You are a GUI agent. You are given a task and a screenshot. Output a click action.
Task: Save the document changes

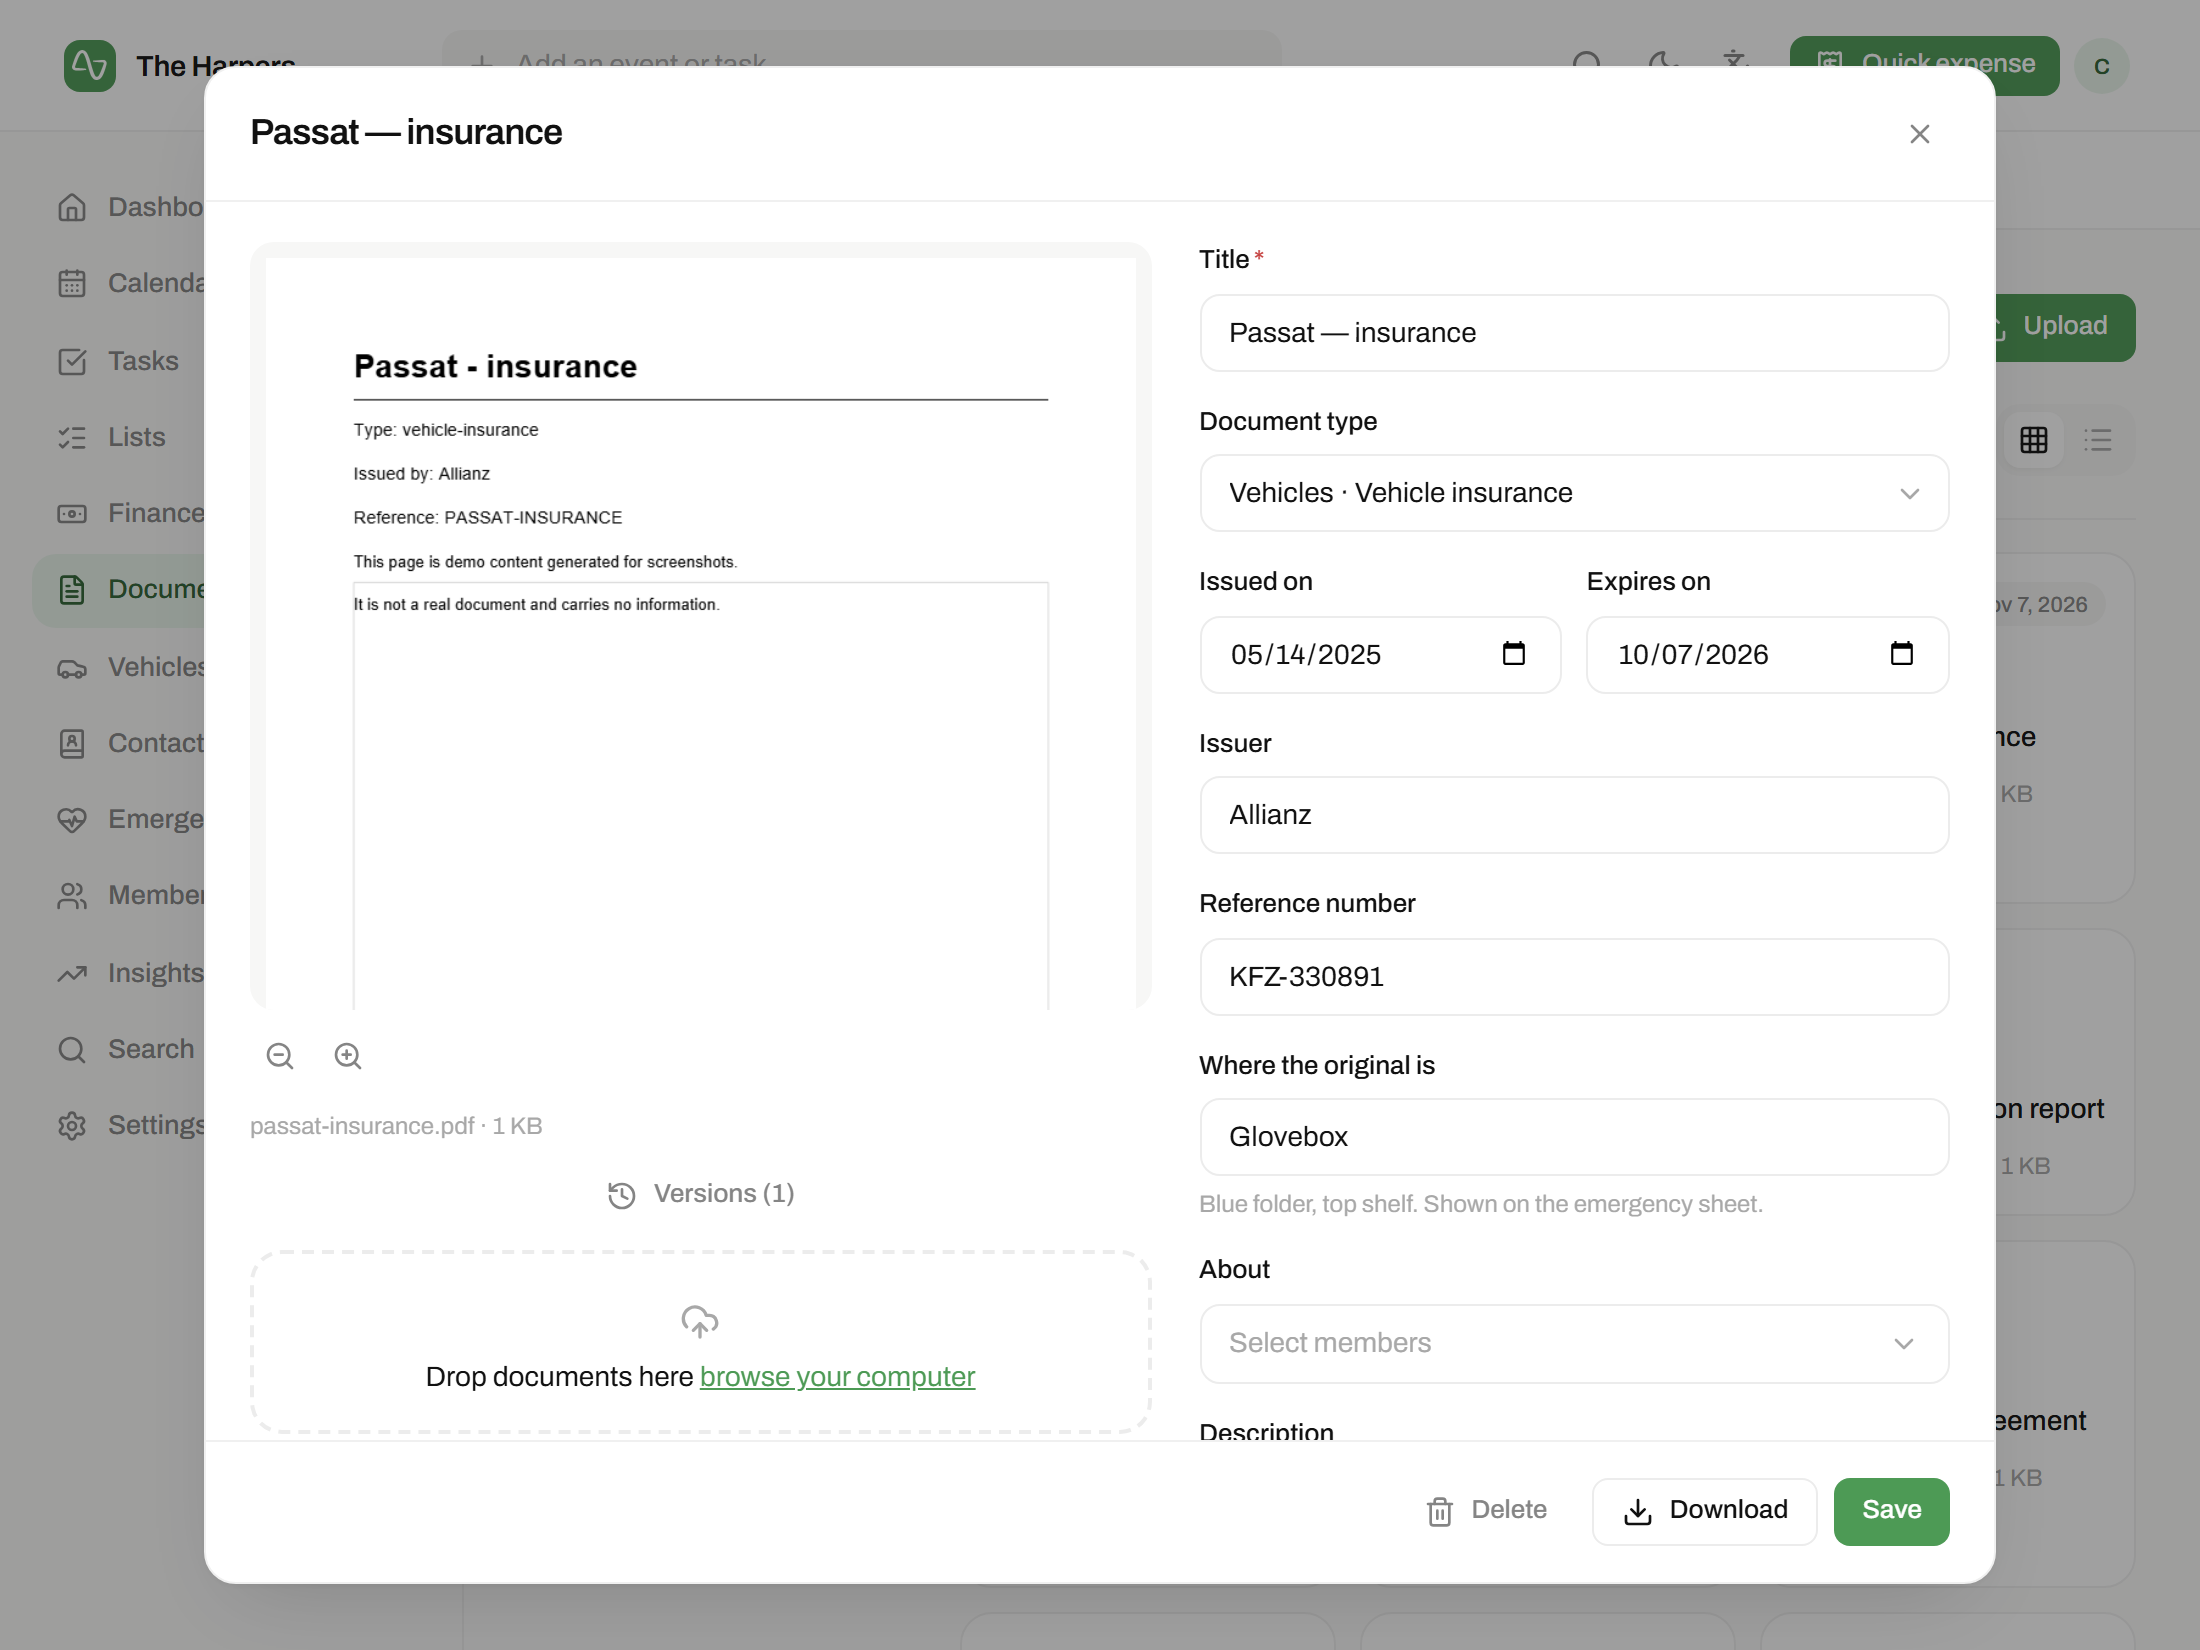[x=1891, y=1510]
